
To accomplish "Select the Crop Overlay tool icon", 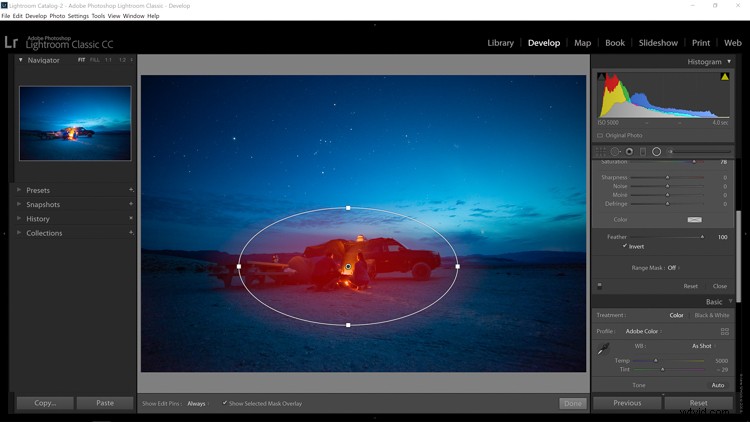I will pyautogui.click(x=600, y=152).
